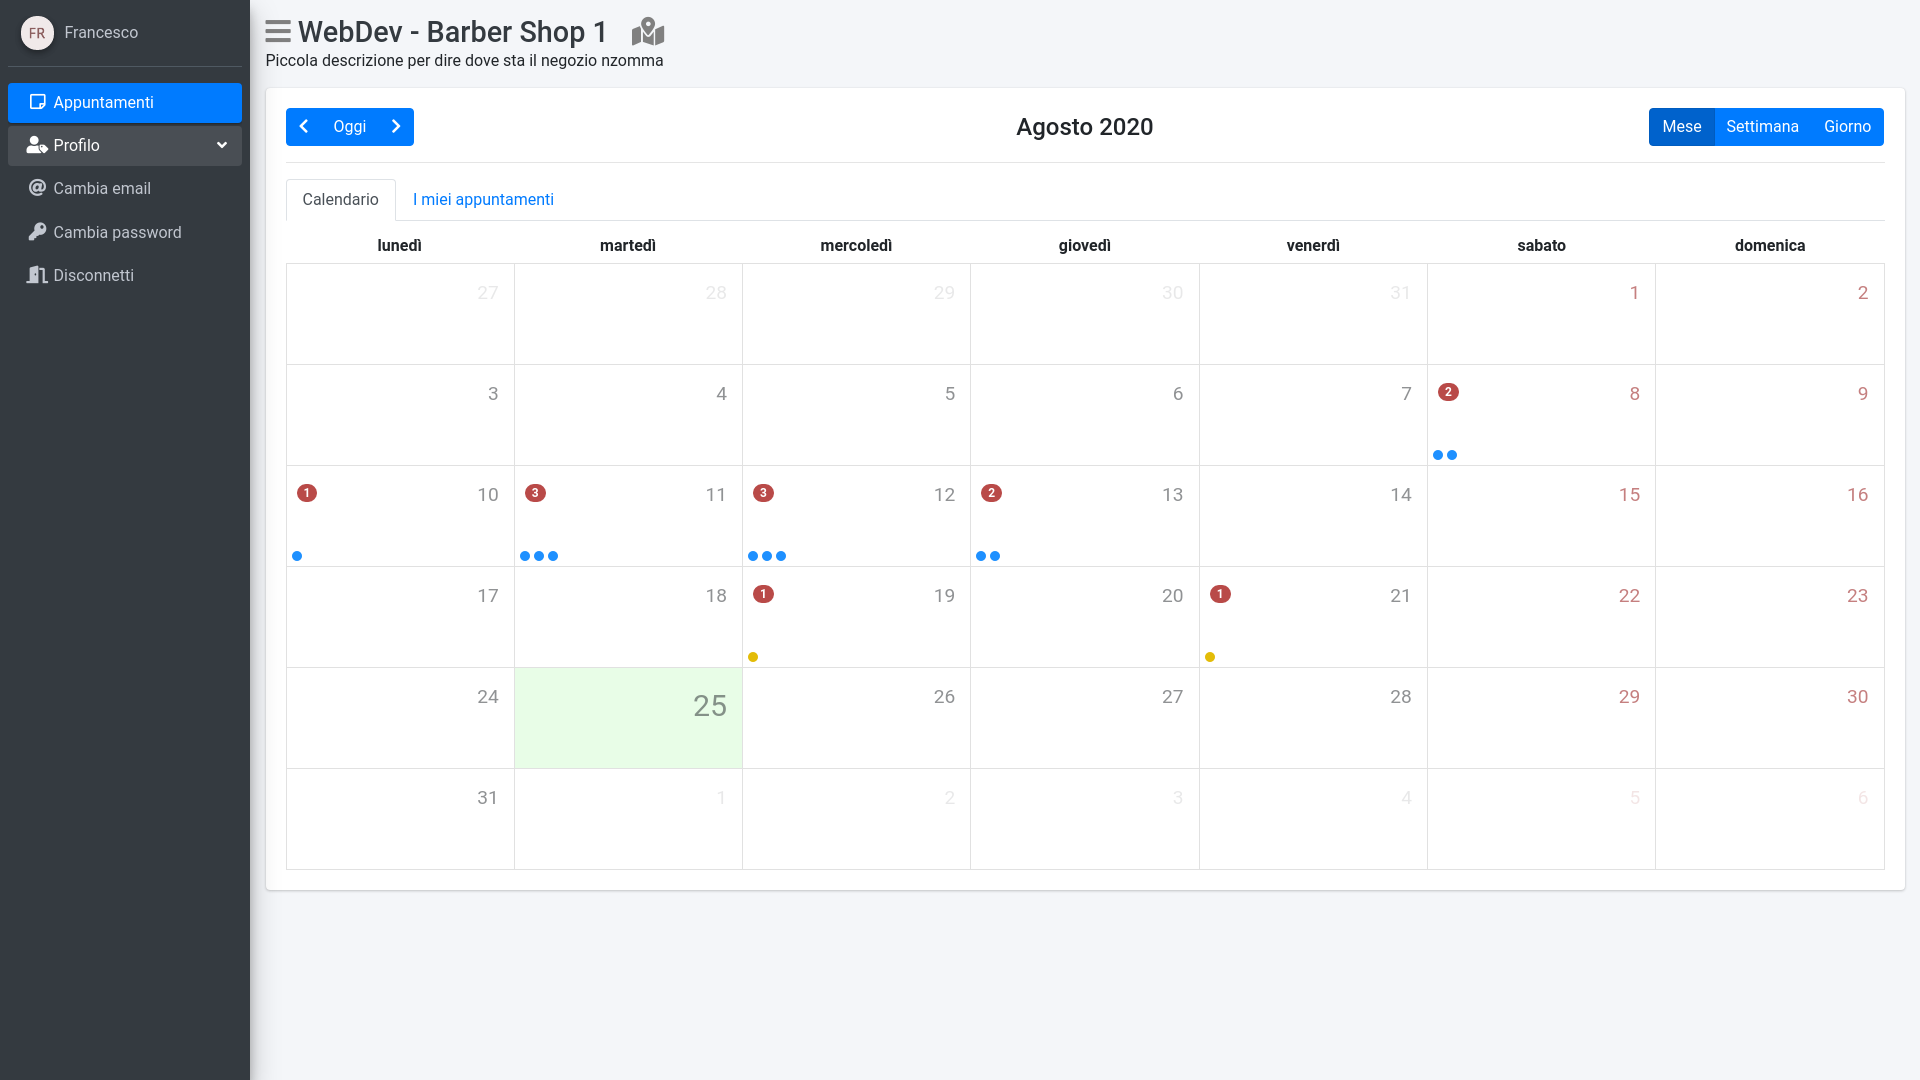Go to next month arrow
This screenshot has width=1920, height=1080.
click(x=396, y=127)
